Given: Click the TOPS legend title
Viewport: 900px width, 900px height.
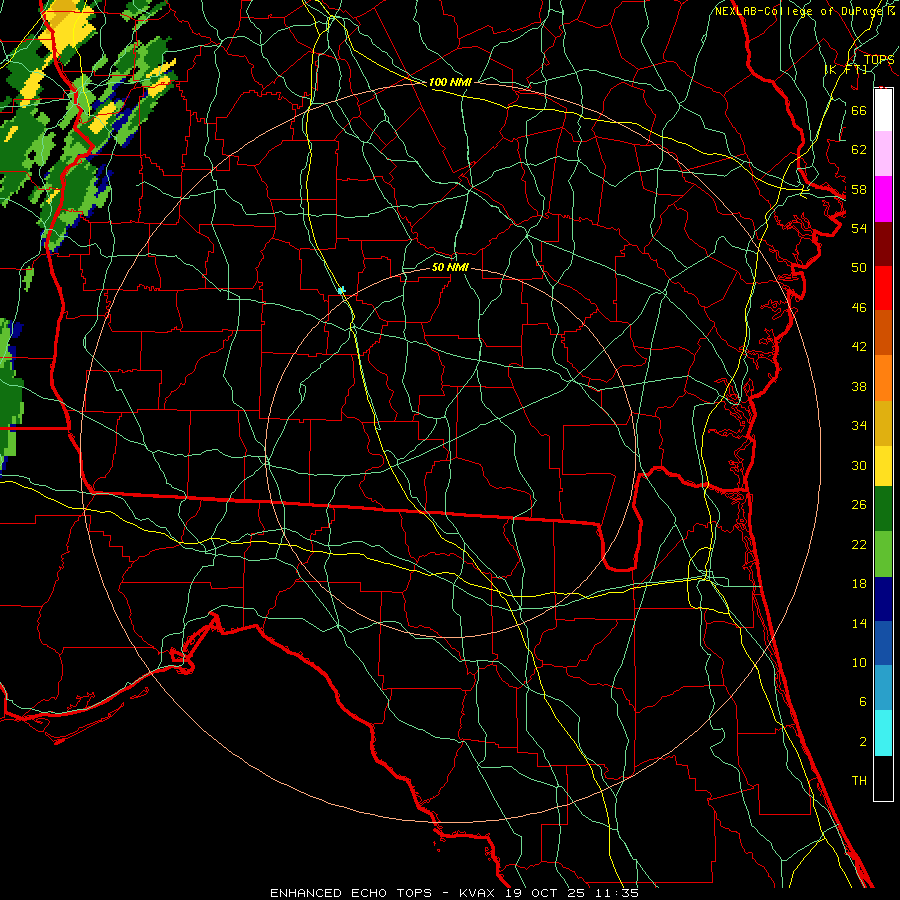Looking at the screenshot, I should coord(879,60).
